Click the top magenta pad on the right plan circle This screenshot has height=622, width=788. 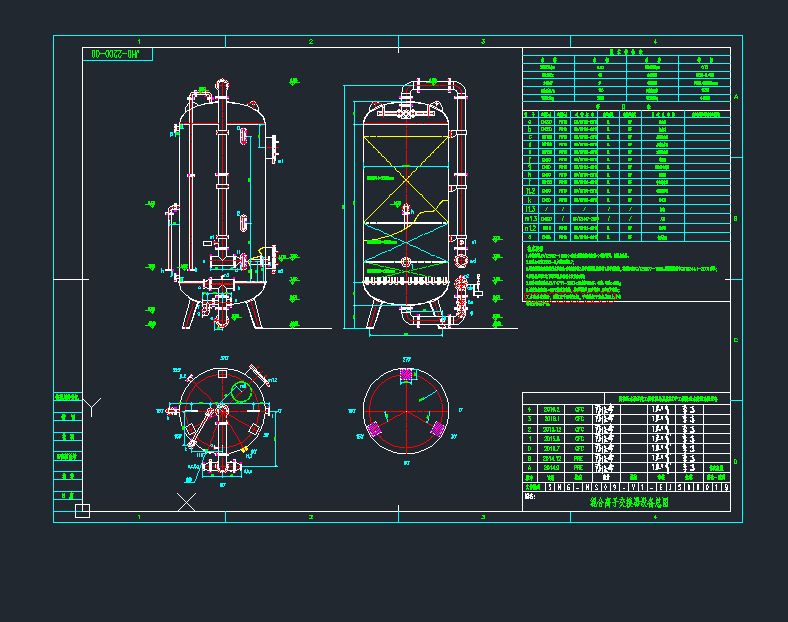tap(406, 374)
